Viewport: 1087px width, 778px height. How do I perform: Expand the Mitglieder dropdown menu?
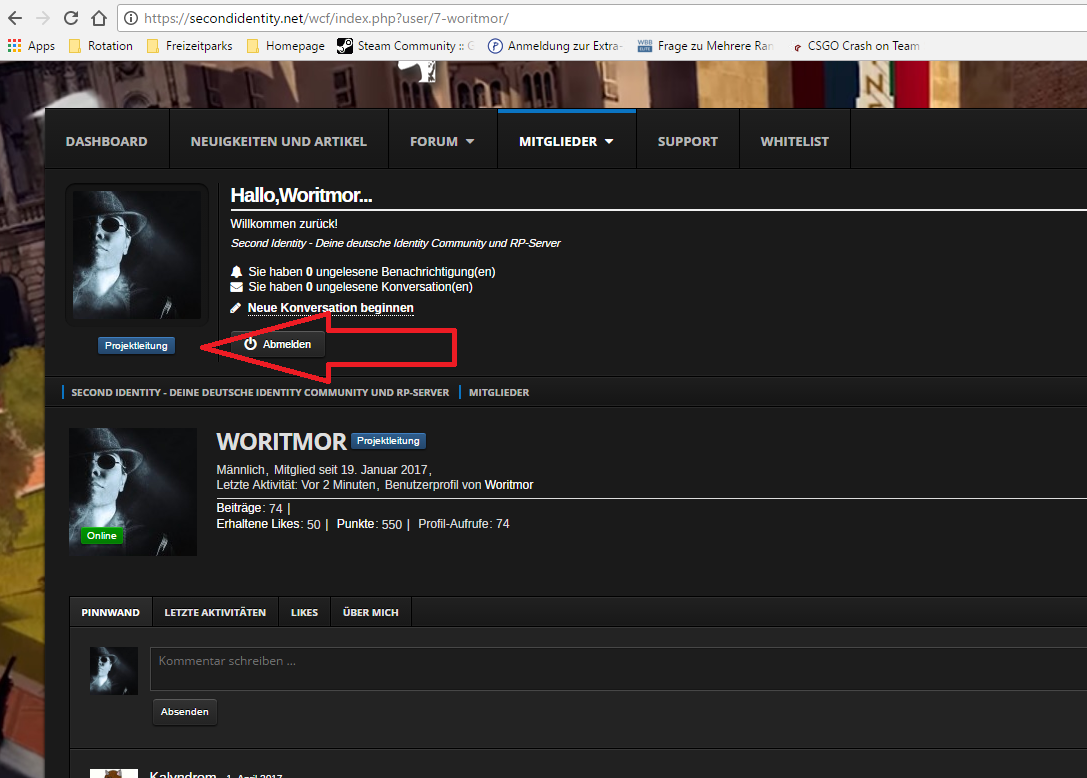point(566,141)
